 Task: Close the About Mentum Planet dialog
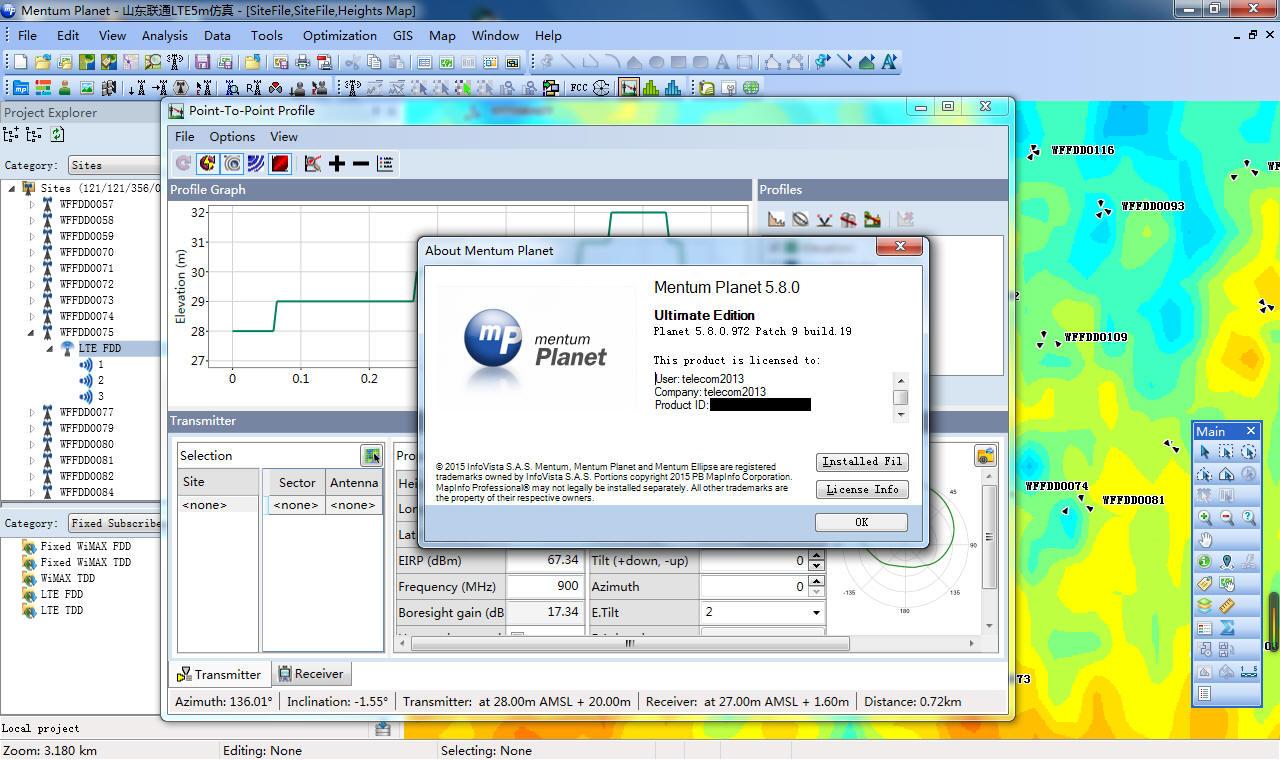click(900, 246)
